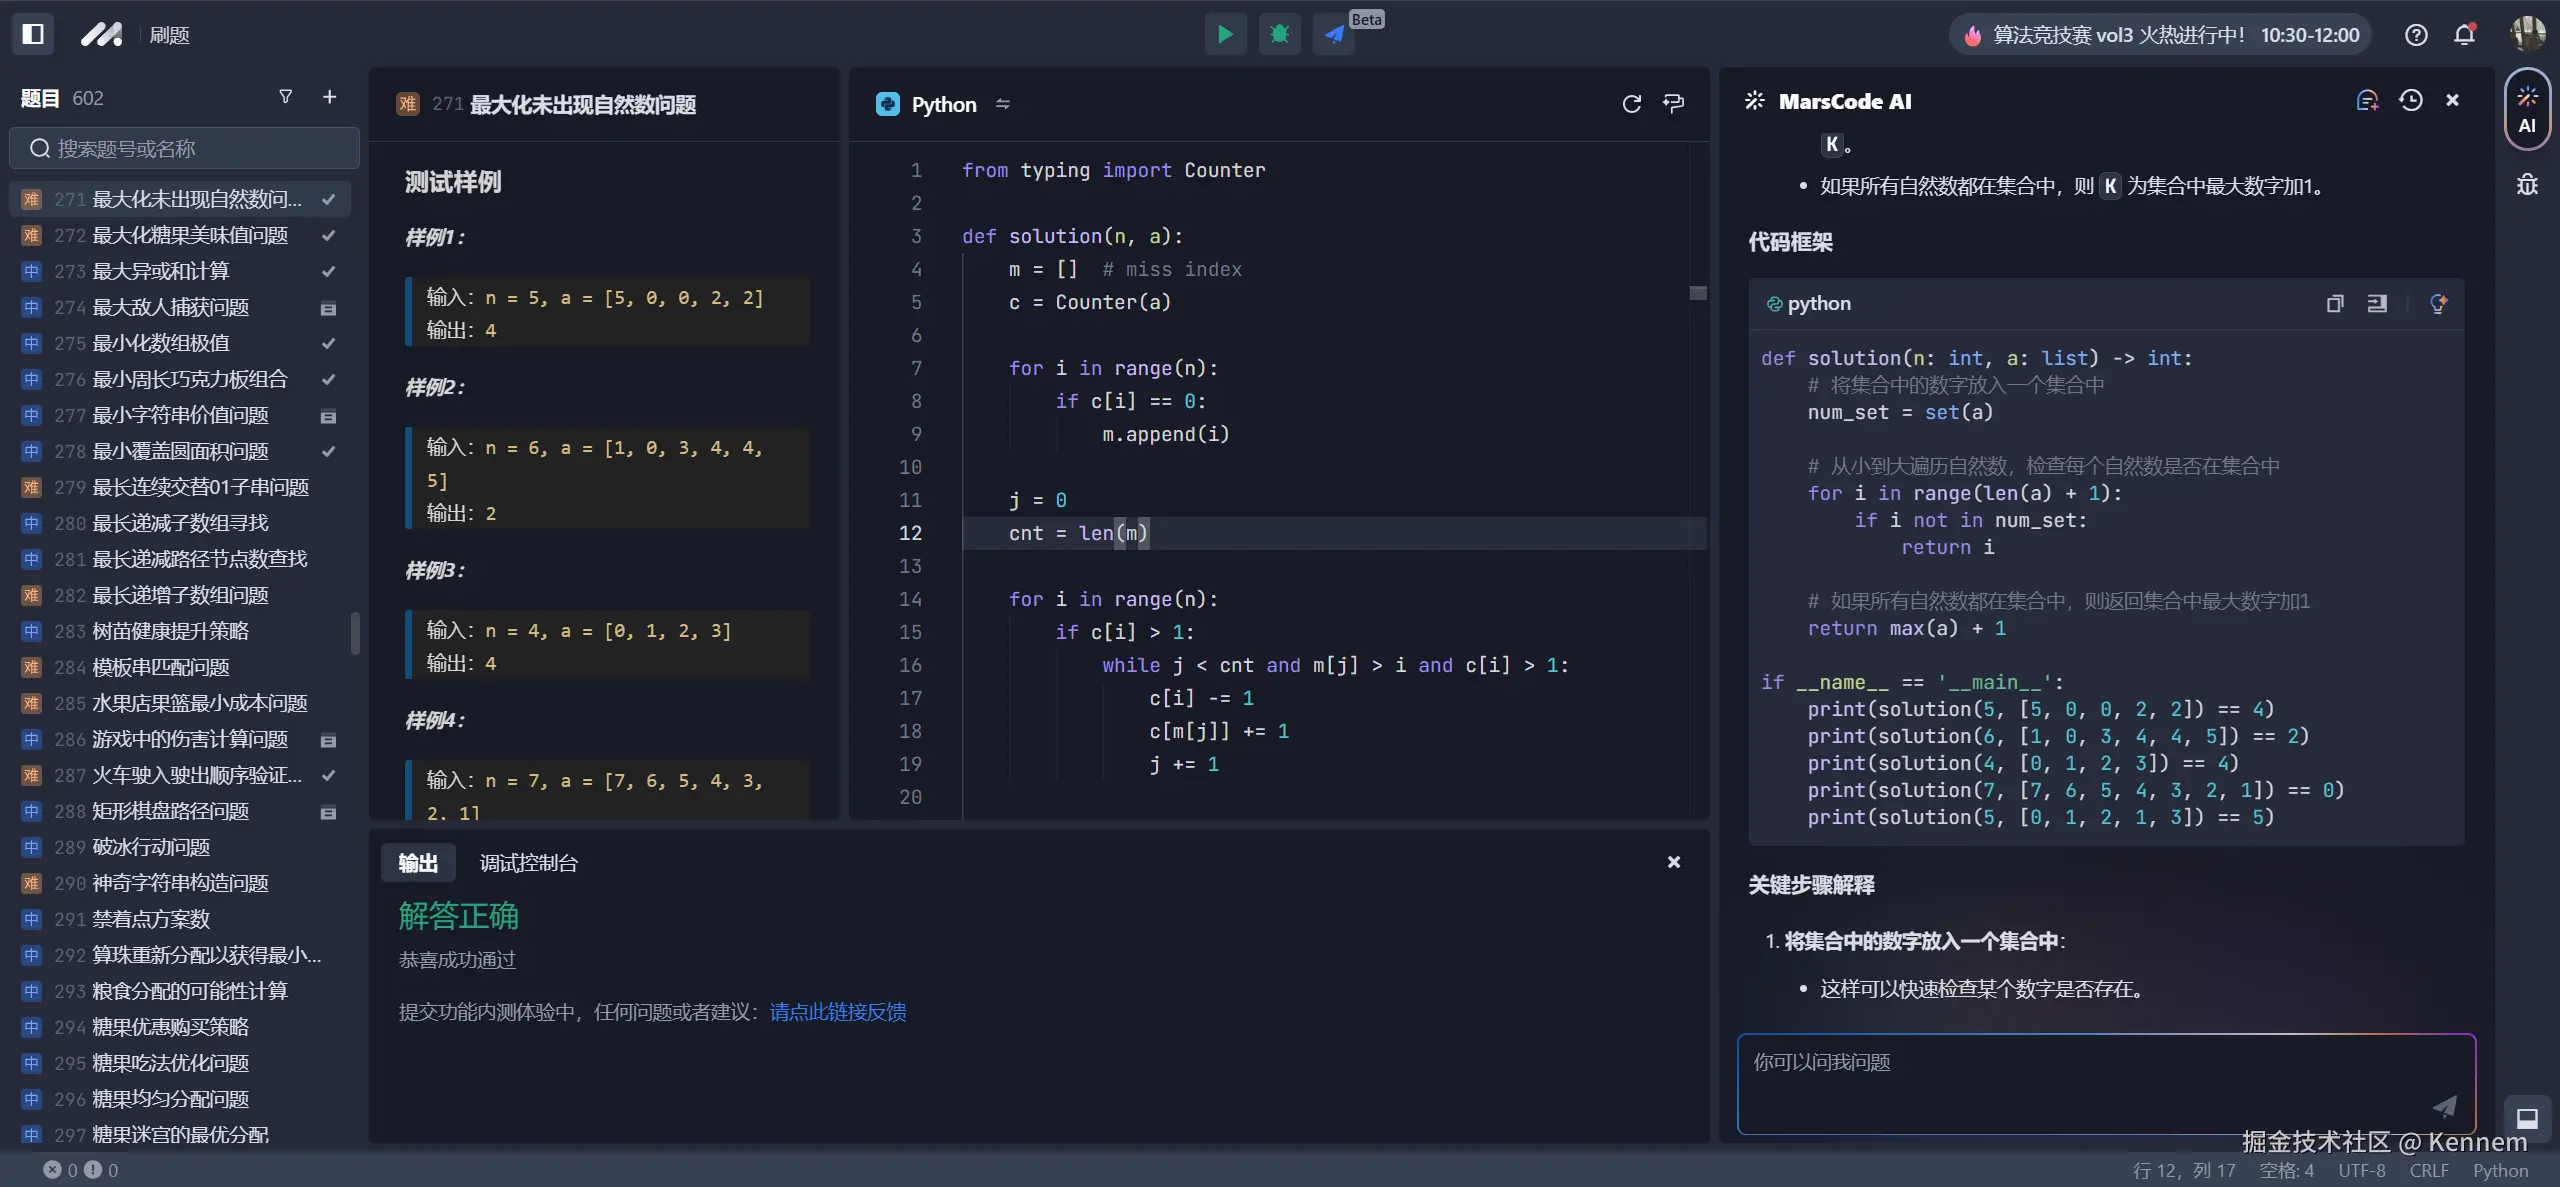The height and width of the screenshot is (1187, 2560).
Task: Toggle the bottom panel layout button
Action: pyautogui.click(x=2527, y=1118)
